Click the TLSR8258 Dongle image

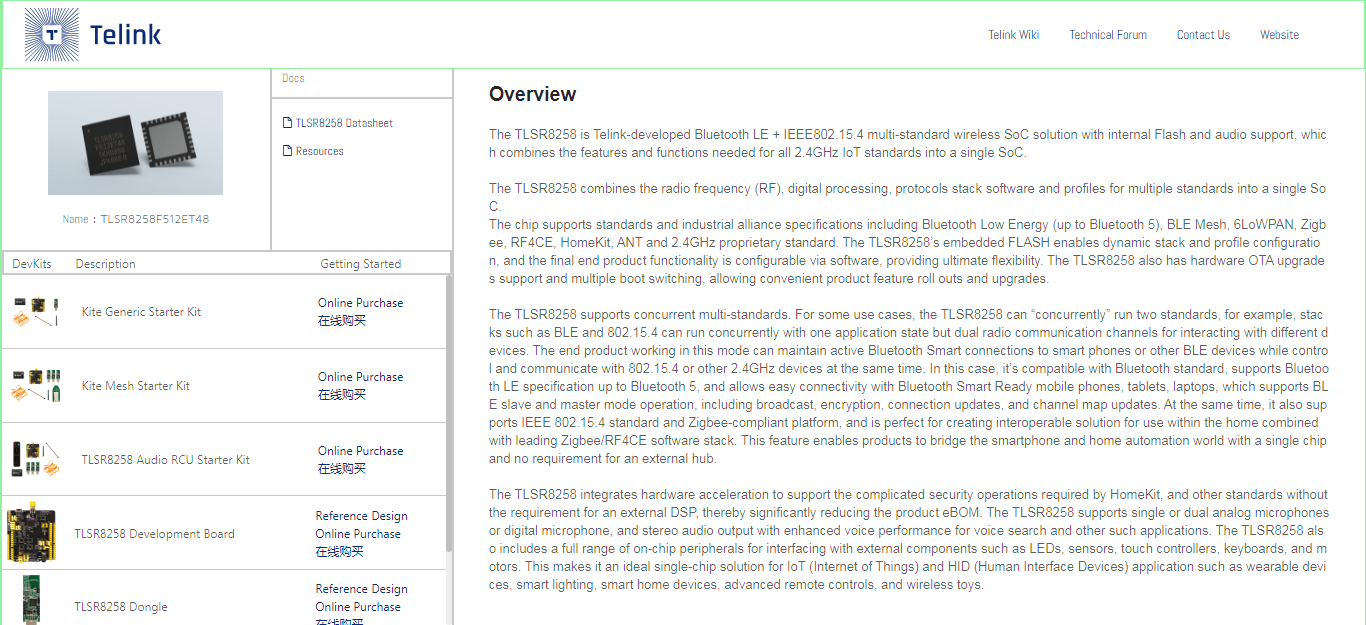[x=31, y=600]
